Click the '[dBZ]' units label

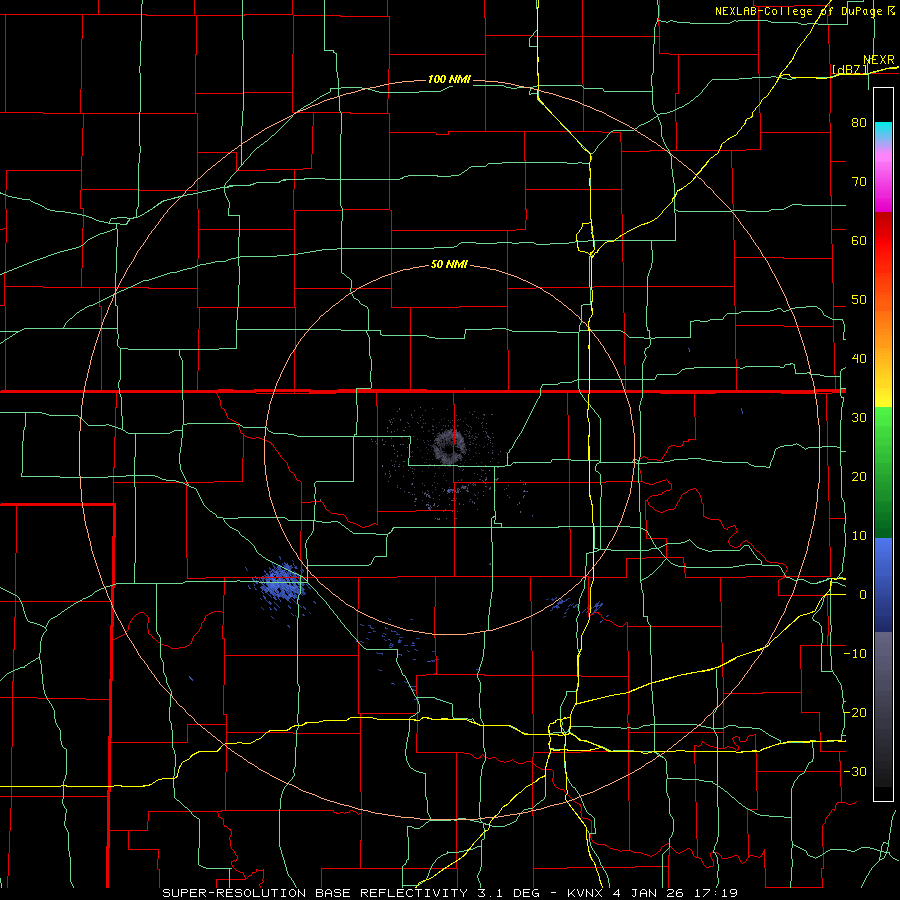849,70
